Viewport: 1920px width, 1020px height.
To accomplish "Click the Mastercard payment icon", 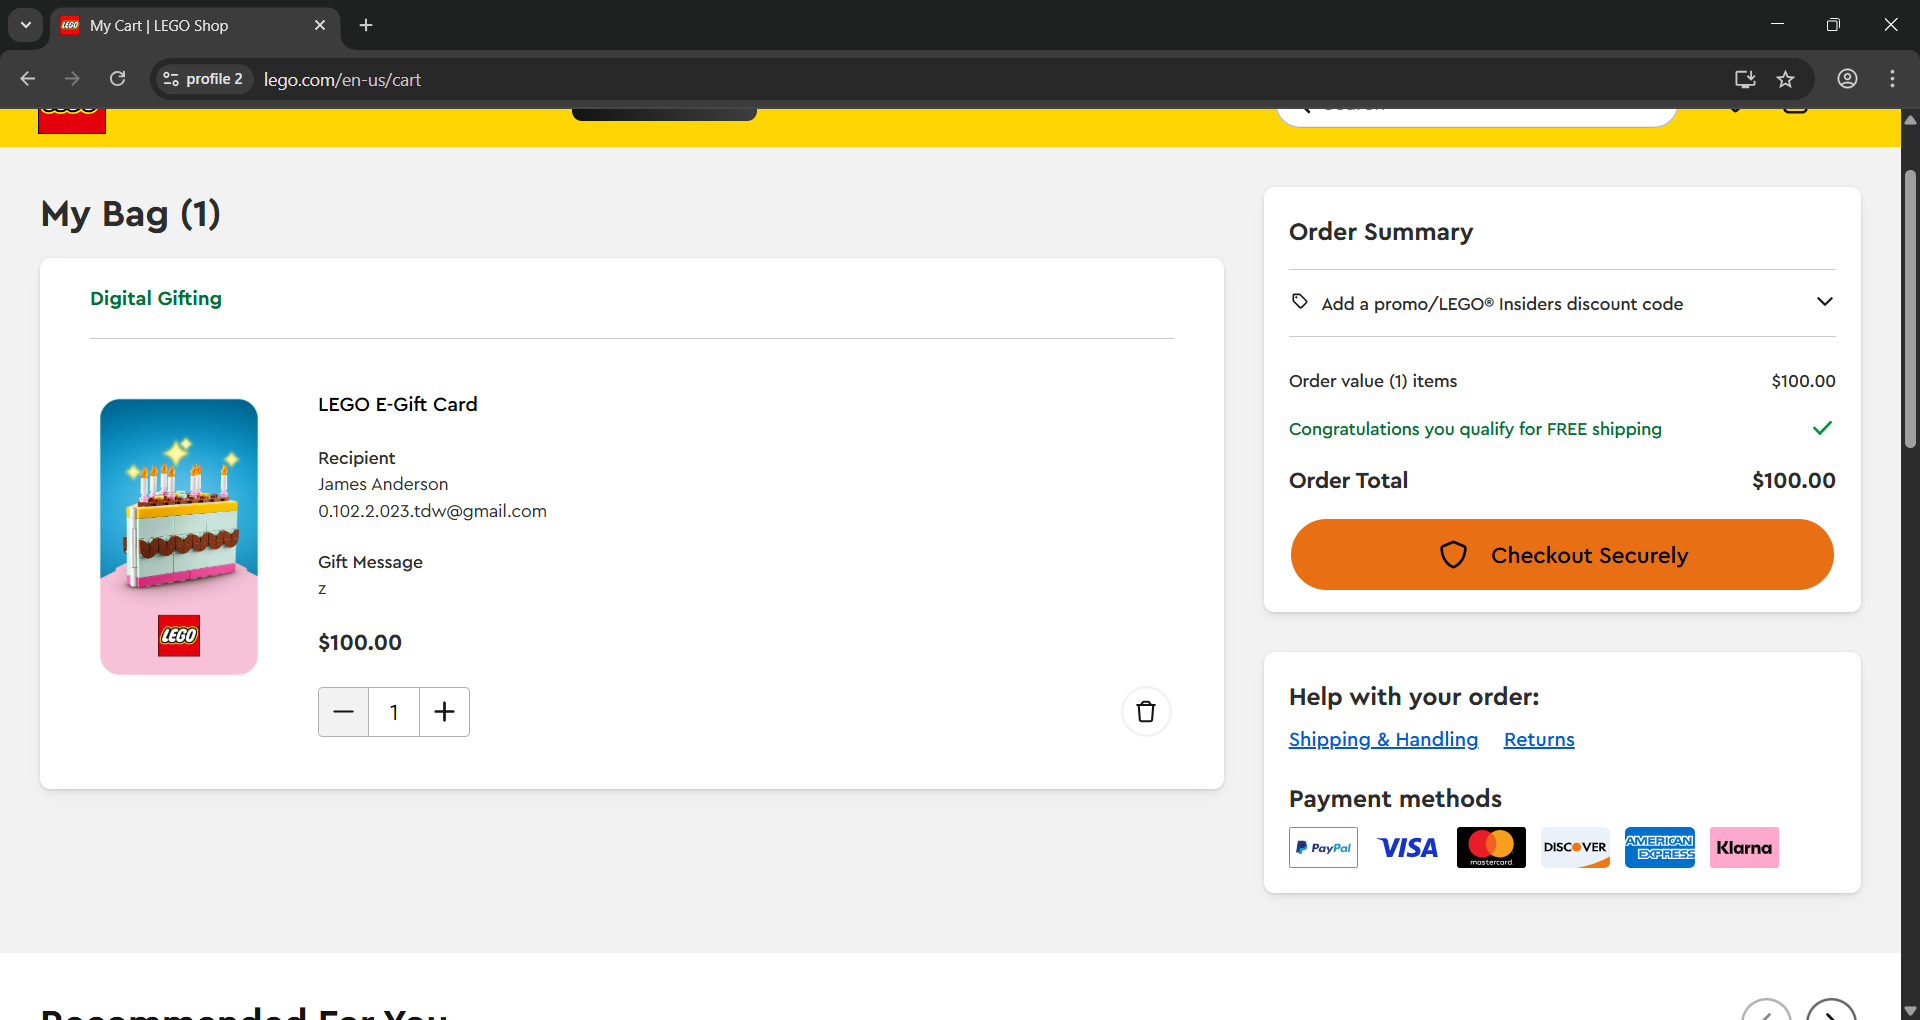I will [x=1491, y=847].
